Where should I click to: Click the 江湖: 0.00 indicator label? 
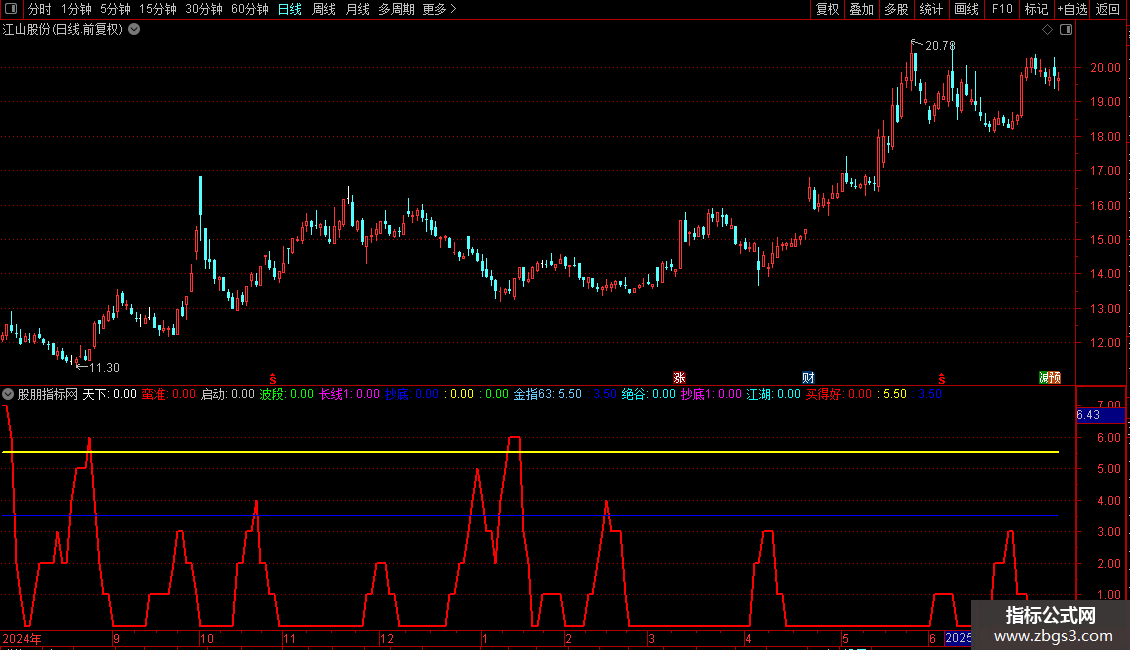pyautogui.click(x=773, y=394)
